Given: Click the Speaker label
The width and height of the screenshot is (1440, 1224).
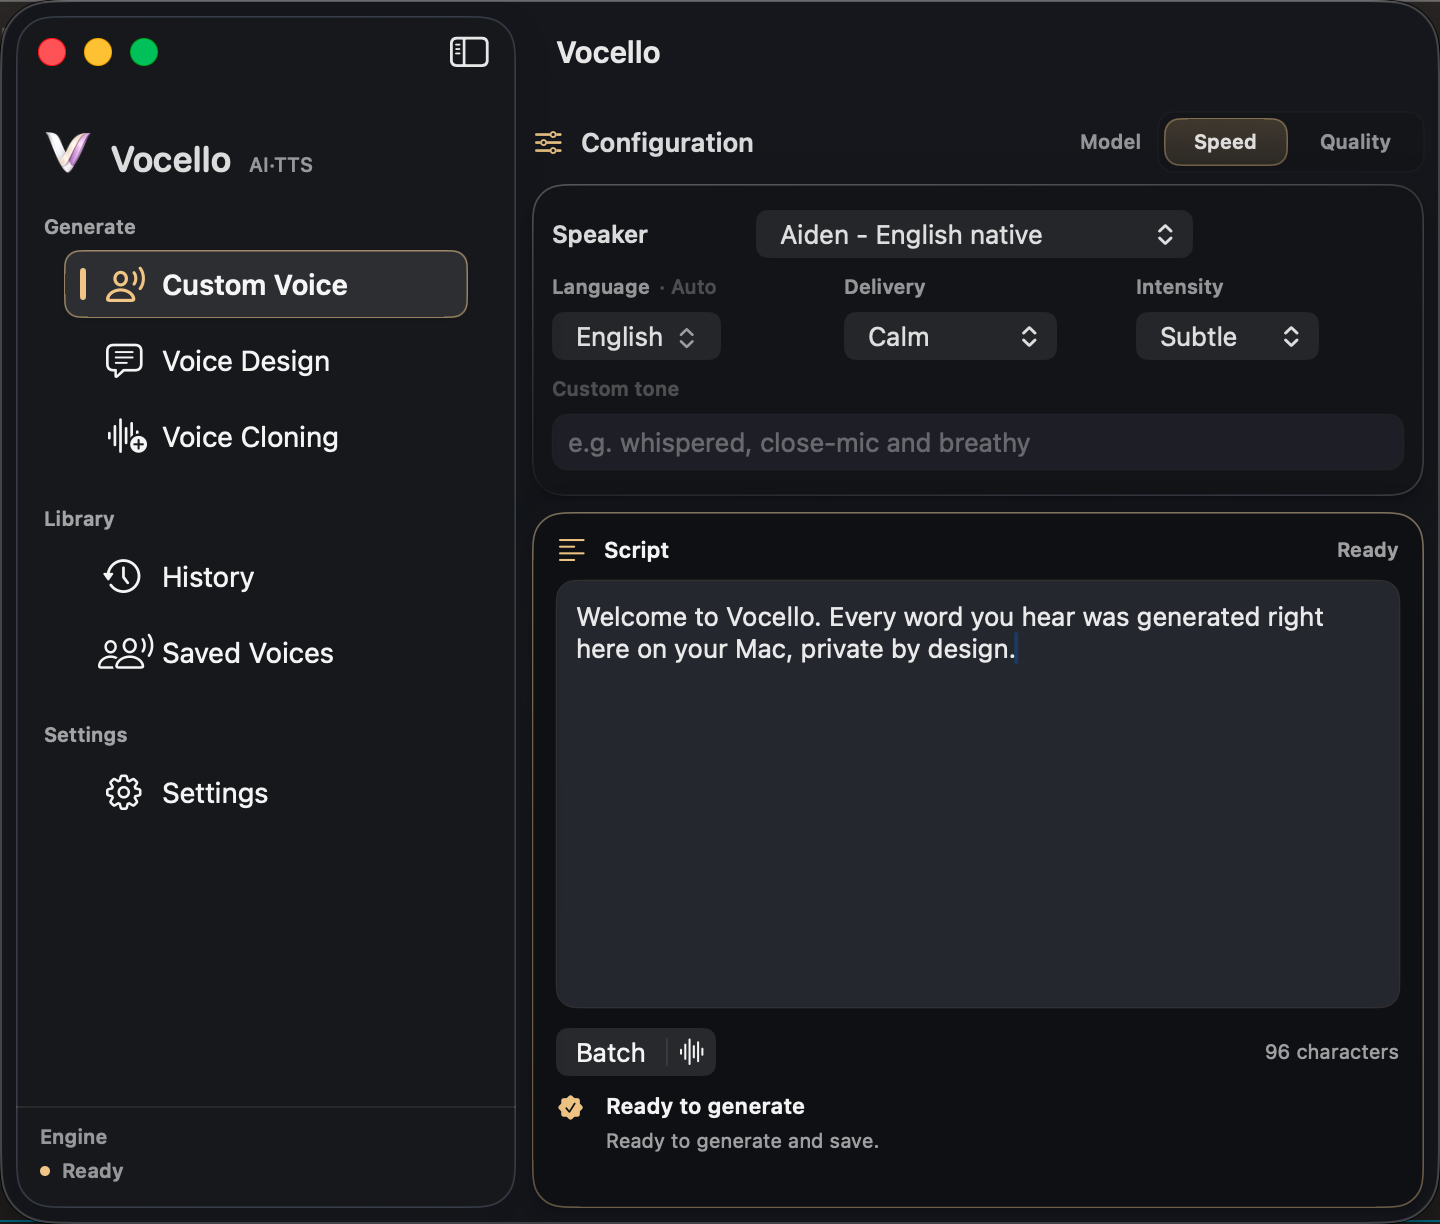Looking at the screenshot, I should pyautogui.click(x=600, y=235).
